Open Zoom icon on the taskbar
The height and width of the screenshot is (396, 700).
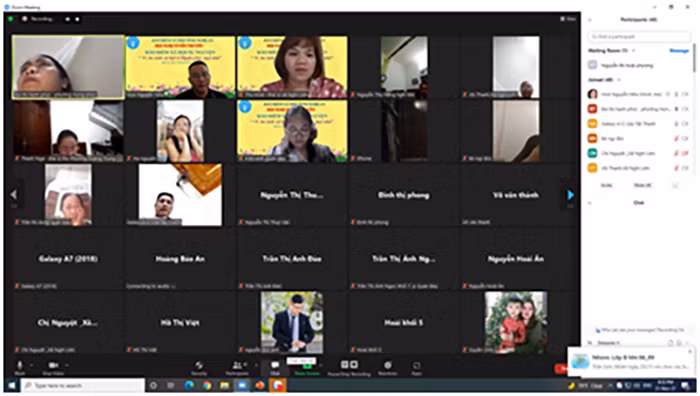coord(242,385)
